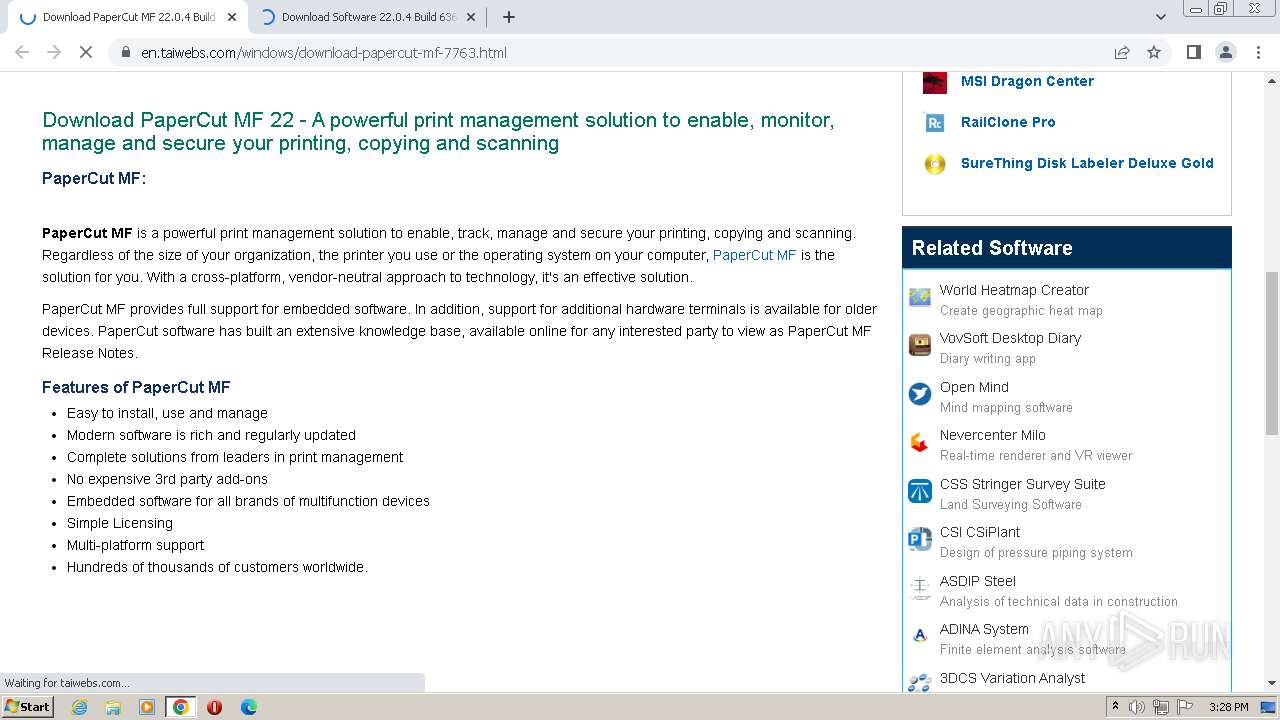This screenshot has width=1280, height=720.
Task: Share this page icon in address bar
Action: [1122, 52]
